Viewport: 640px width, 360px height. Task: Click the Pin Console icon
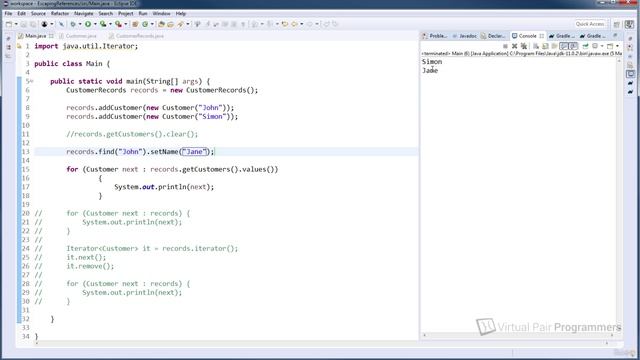(x=586, y=46)
